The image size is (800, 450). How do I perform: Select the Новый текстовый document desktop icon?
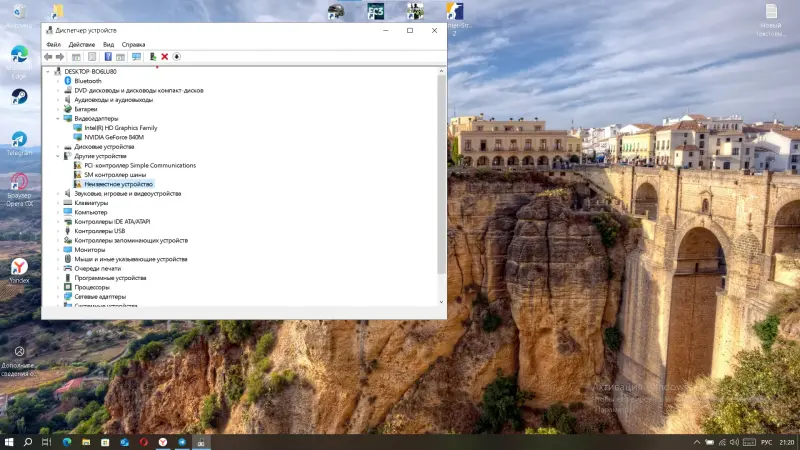tap(770, 20)
